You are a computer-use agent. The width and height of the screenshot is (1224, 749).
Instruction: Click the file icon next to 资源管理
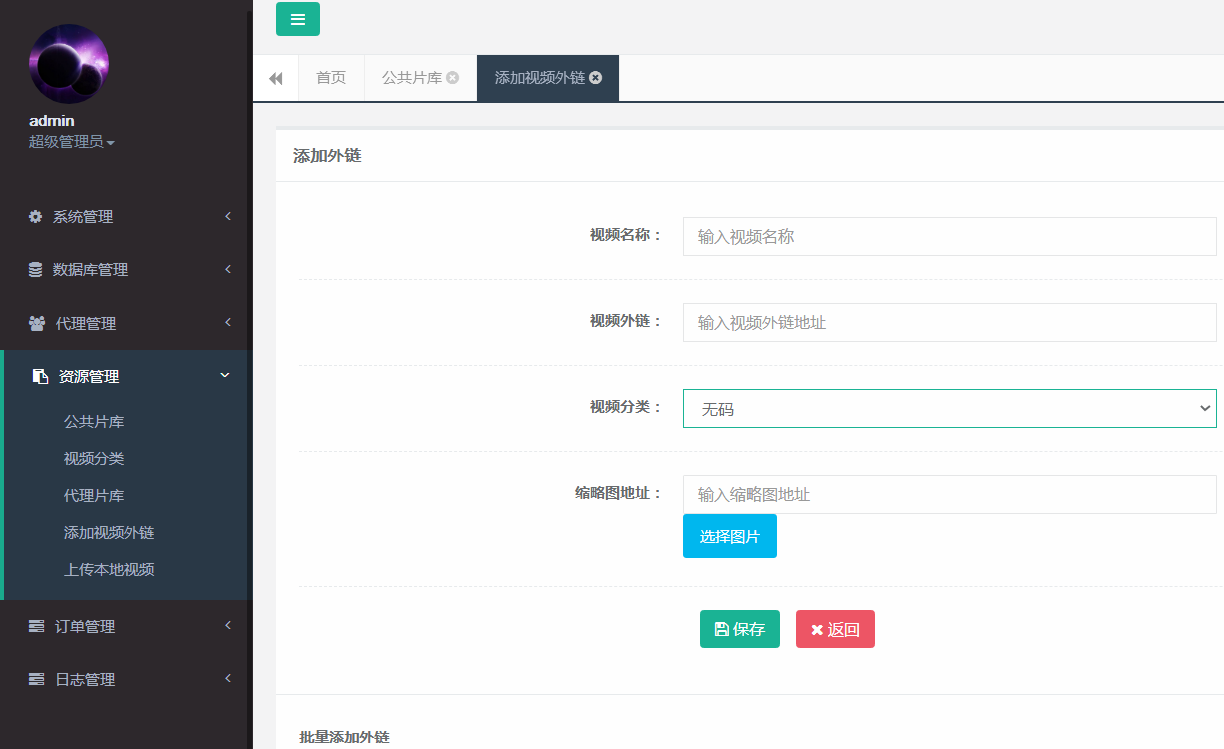pyautogui.click(x=38, y=376)
